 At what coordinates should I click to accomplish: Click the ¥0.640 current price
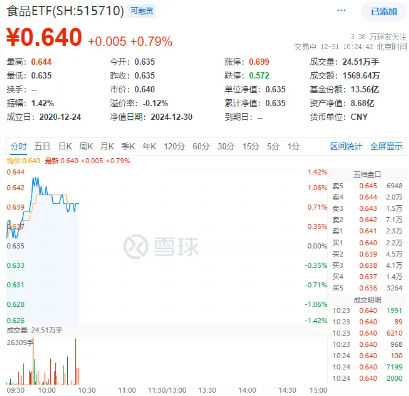(44, 37)
